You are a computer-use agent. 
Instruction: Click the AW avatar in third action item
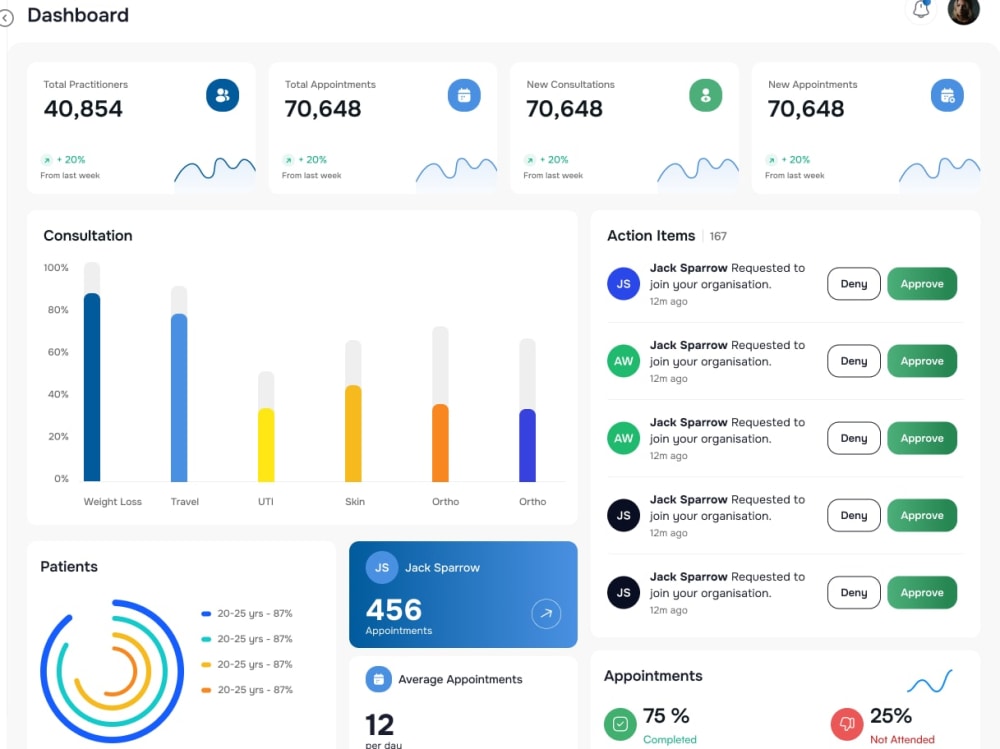click(x=623, y=438)
